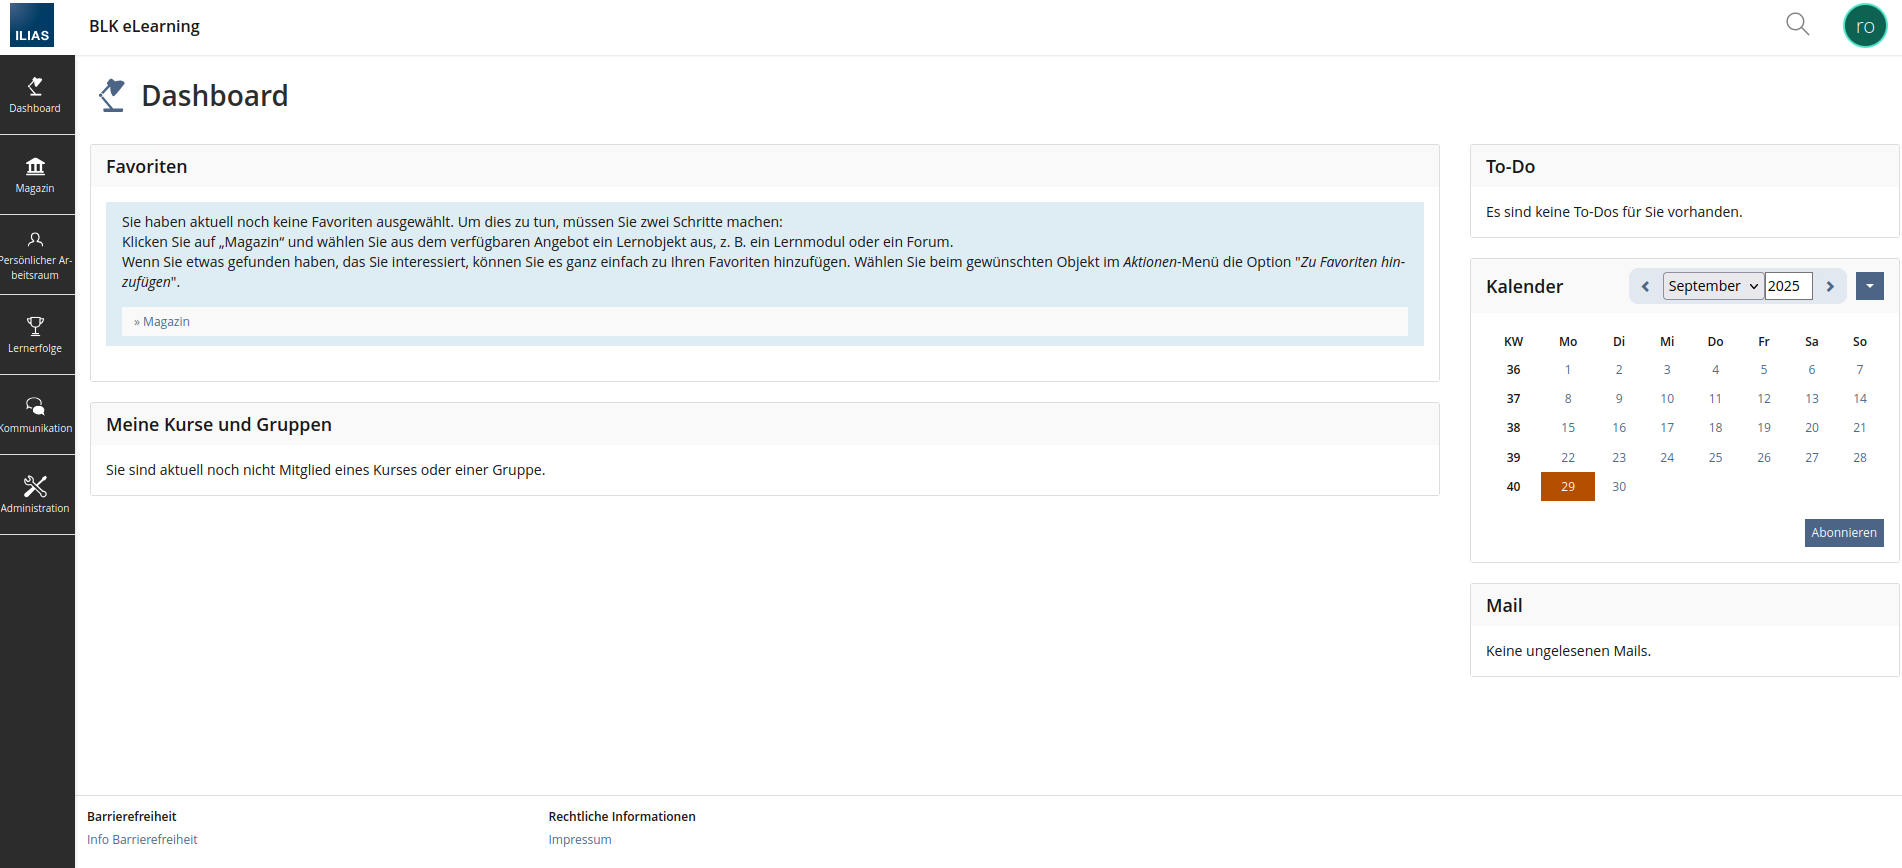
Task: Open Info Barrierefreiheit footer link
Action: [x=142, y=840]
